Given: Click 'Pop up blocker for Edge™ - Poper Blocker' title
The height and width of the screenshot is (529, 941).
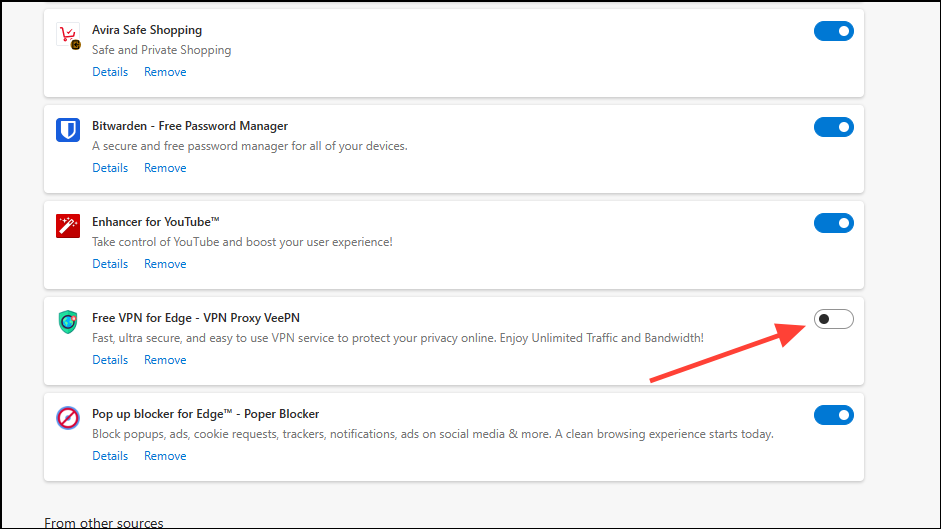Looking at the screenshot, I should (x=205, y=414).
